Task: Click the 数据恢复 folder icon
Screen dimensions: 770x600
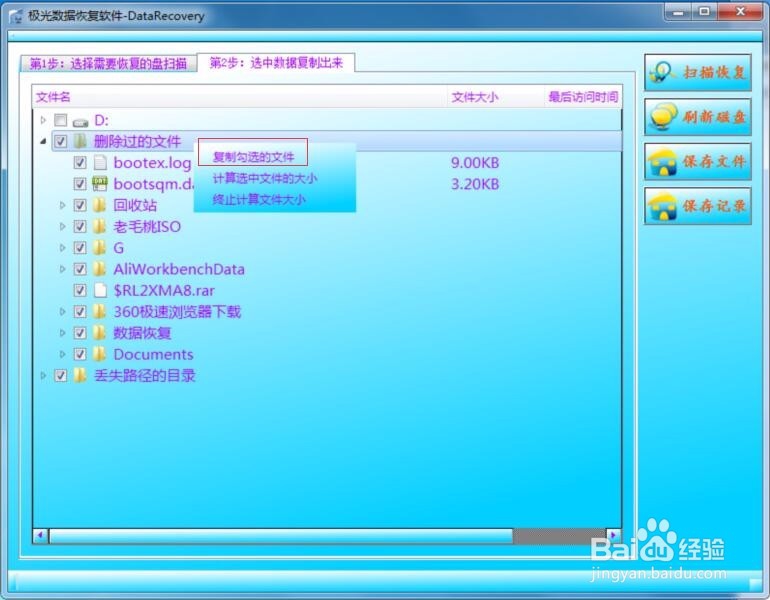Action: click(x=99, y=333)
